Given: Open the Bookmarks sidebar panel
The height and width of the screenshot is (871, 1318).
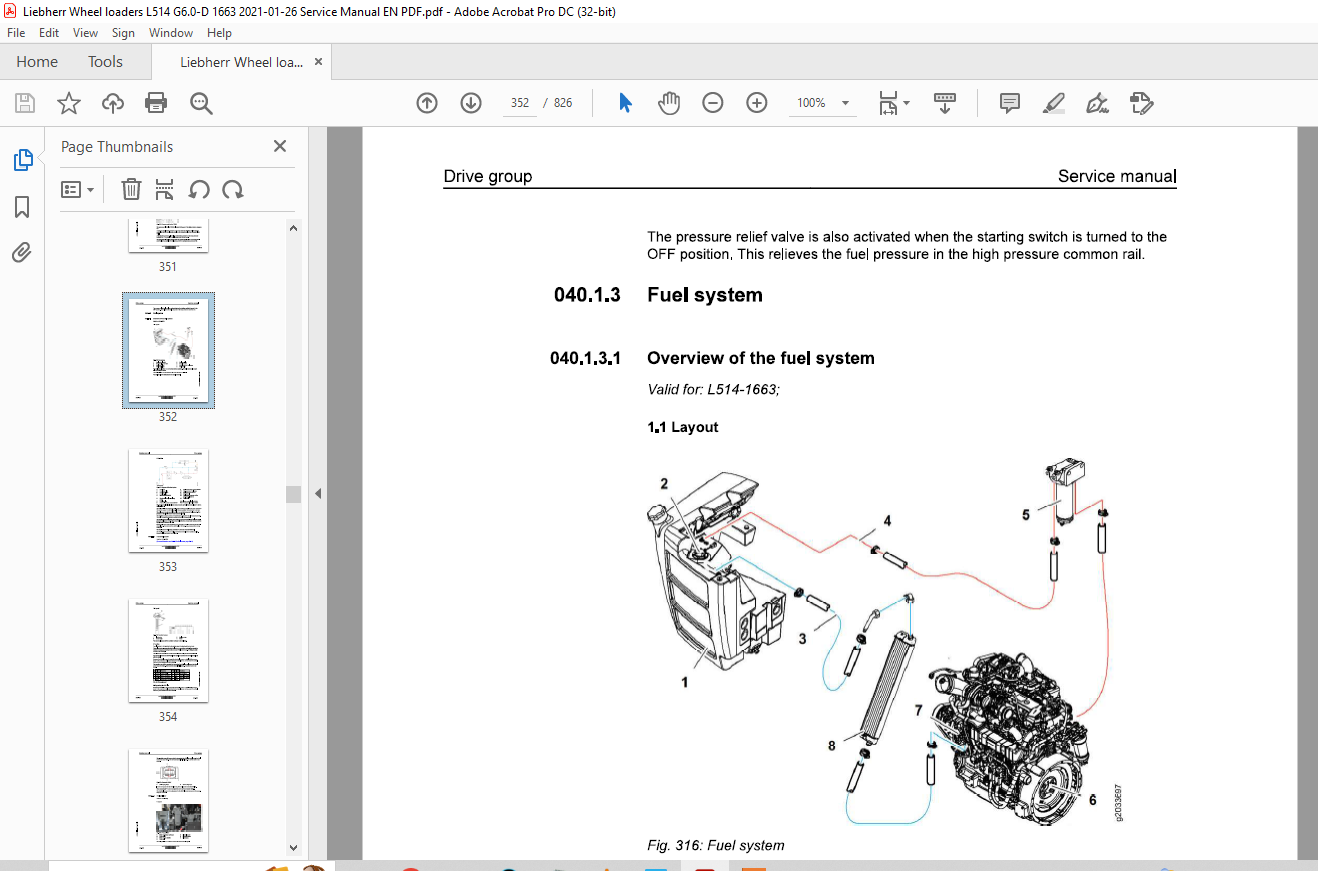Looking at the screenshot, I should point(22,207).
